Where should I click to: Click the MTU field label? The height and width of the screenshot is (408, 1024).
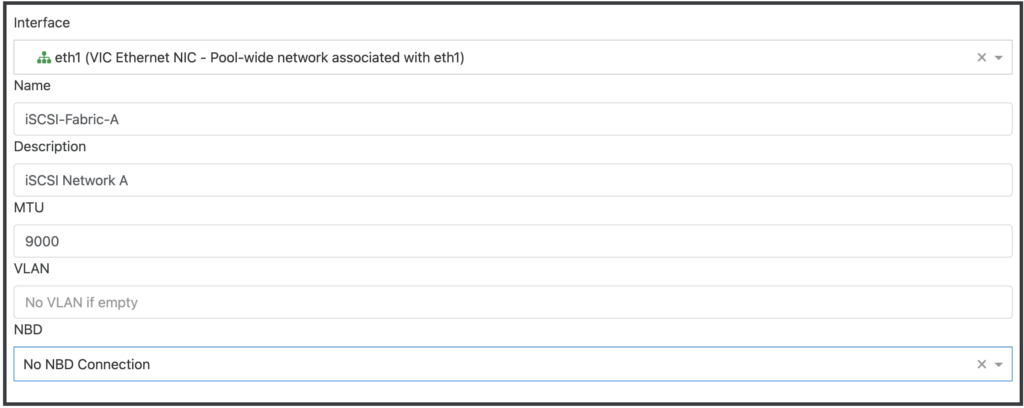pos(29,208)
